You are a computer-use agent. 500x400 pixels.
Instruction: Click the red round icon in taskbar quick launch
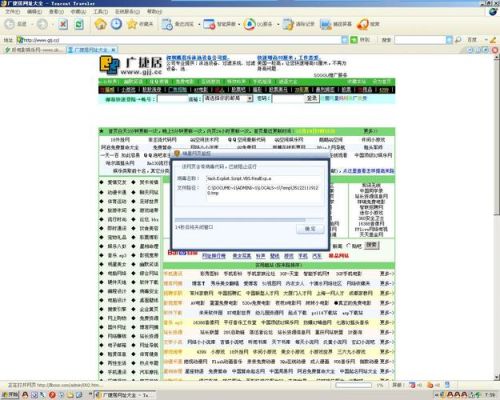tap(52, 395)
